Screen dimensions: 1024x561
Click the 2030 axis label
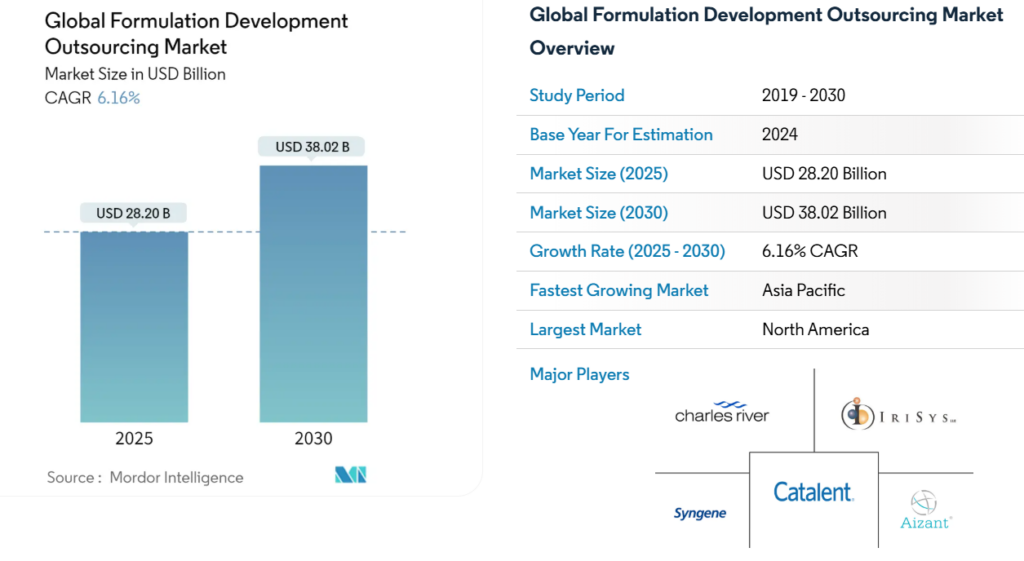pos(313,438)
